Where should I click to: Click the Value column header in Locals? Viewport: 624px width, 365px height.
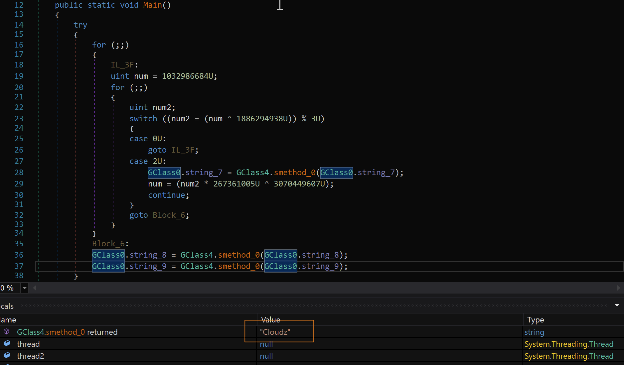(271, 320)
